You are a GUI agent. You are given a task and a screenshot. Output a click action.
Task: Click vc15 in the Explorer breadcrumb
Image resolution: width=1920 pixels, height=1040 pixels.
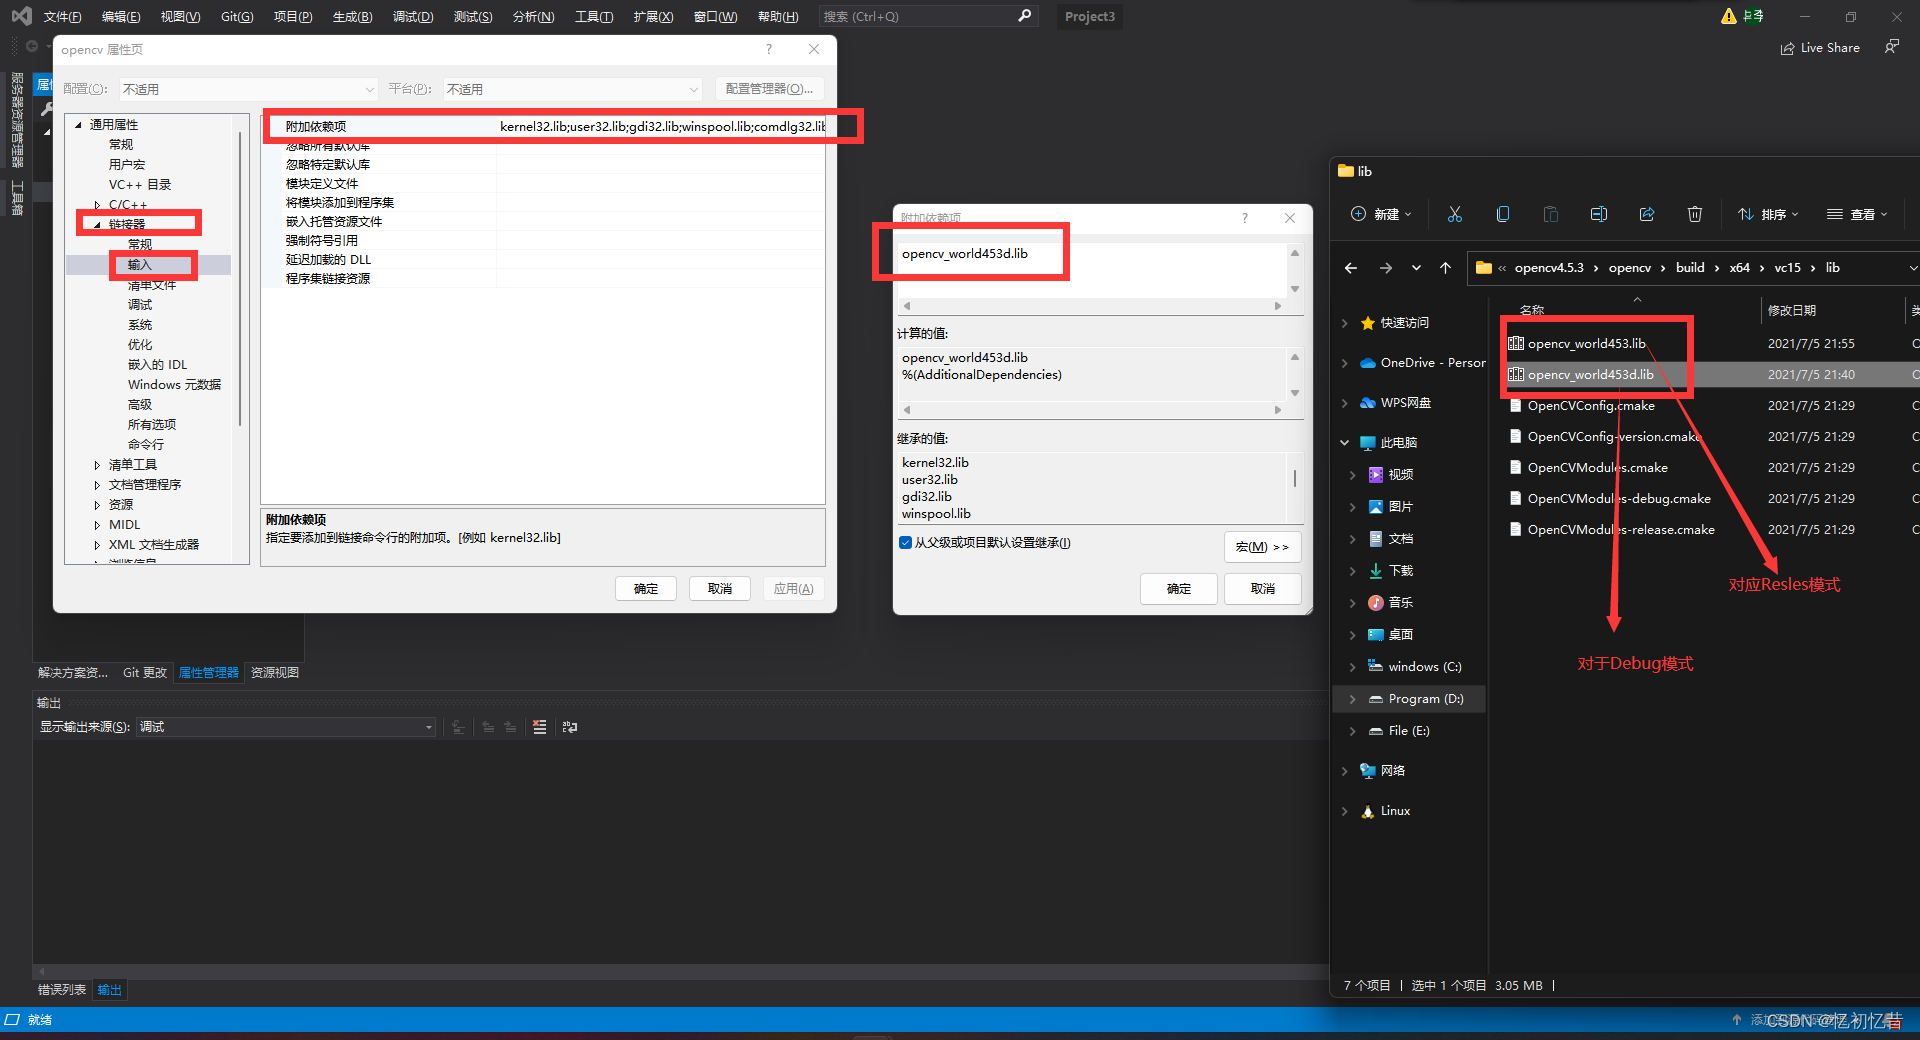tap(1787, 268)
